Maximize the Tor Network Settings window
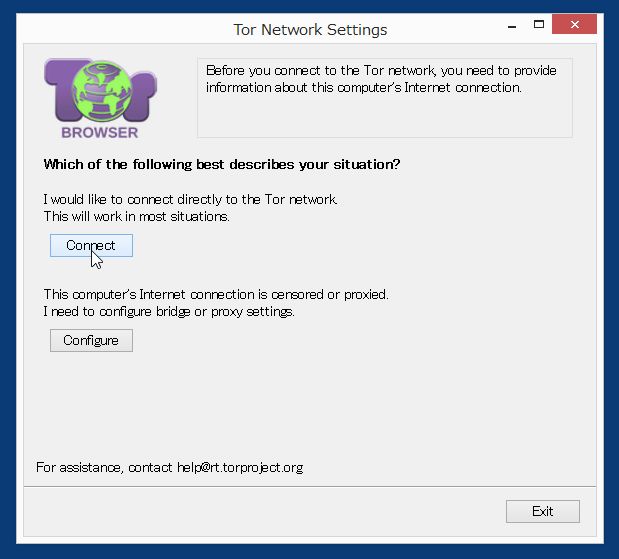 [538, 25]
